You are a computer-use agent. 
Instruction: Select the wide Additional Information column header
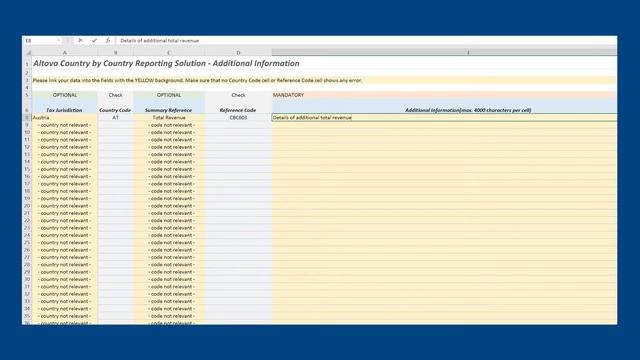[x=444, y=53]
